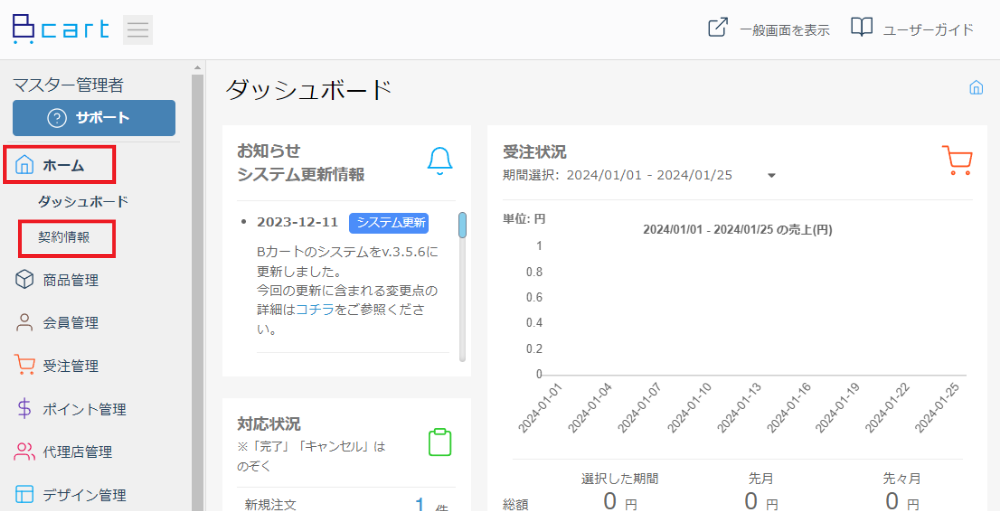Open the 商品管理 menu

point(71,280)
